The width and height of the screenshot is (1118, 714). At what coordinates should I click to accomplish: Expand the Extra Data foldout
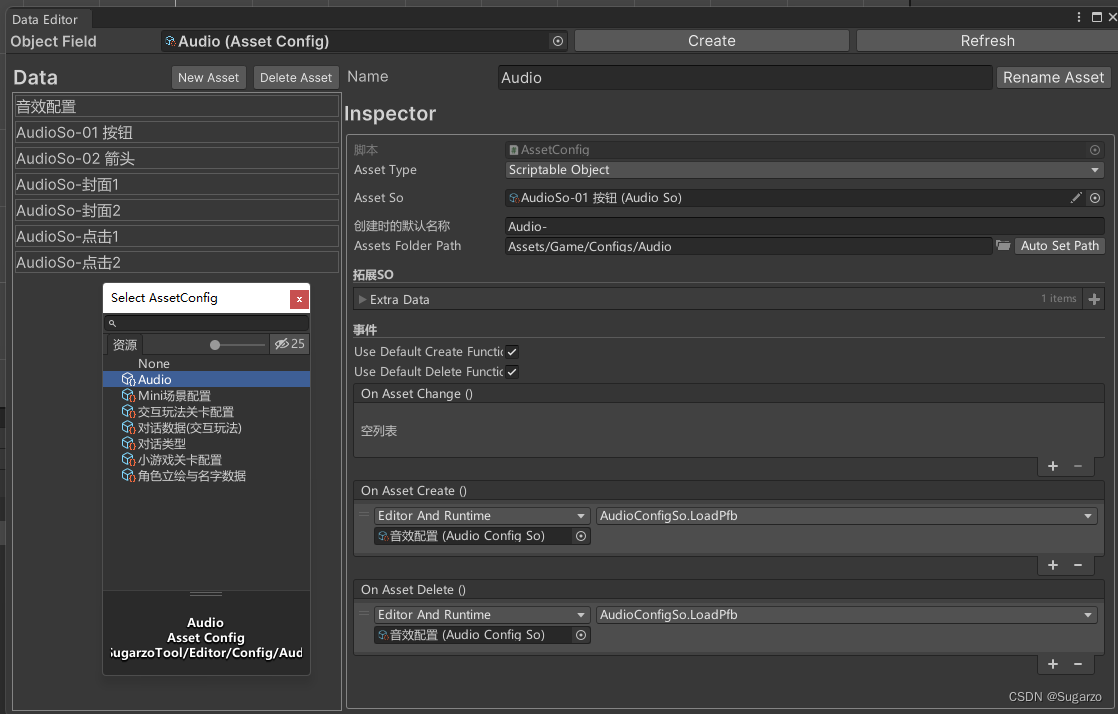pos(362,300)
